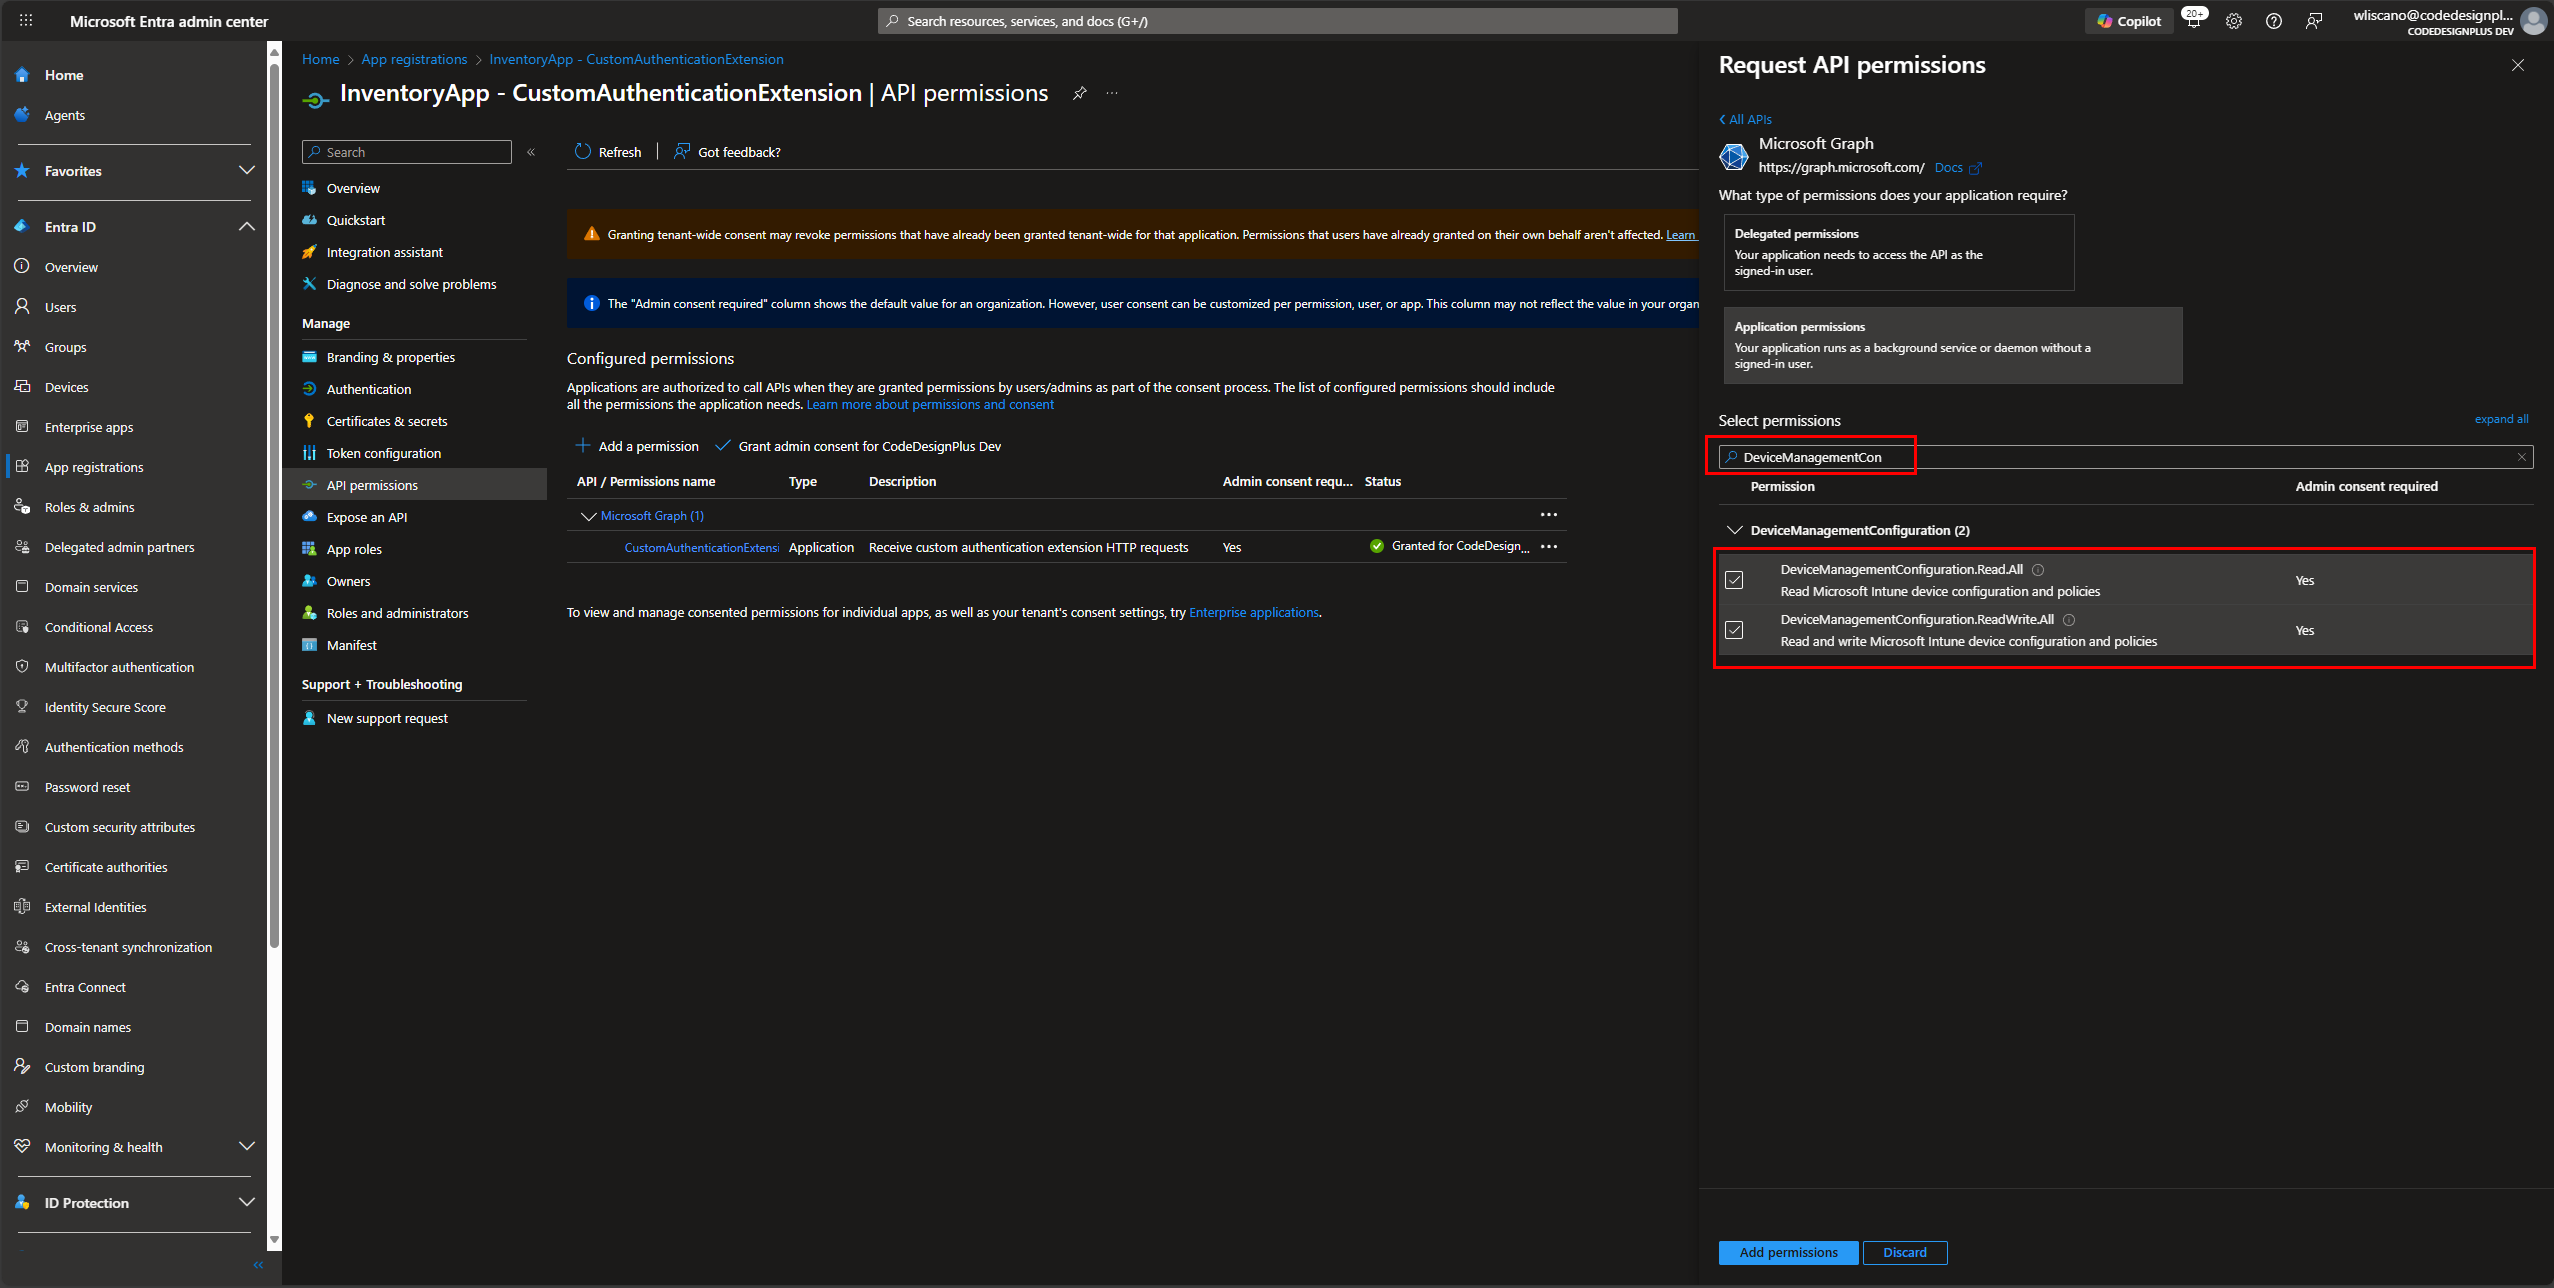The width and height of the screenshot is (2554, 1288).
Task: Open Token configuration
Action: tap(383, 453)
